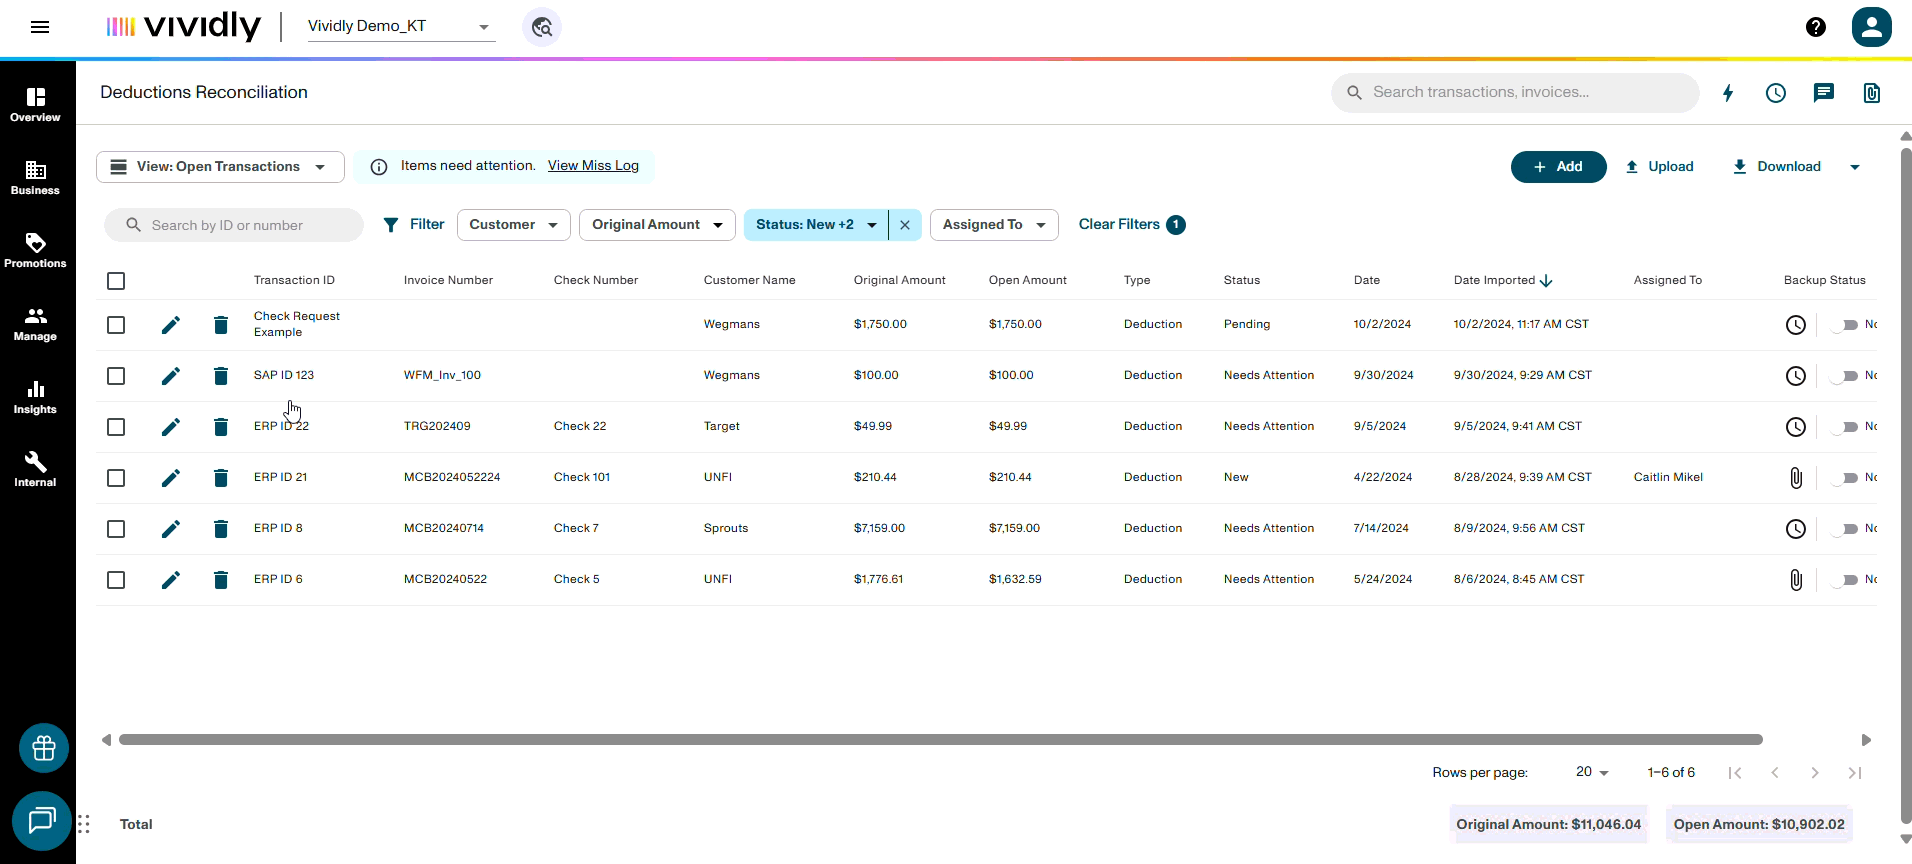The width and height of the screenshot is (1912, 864).
Task: Open the View Miss Log link
Action: 593,166
